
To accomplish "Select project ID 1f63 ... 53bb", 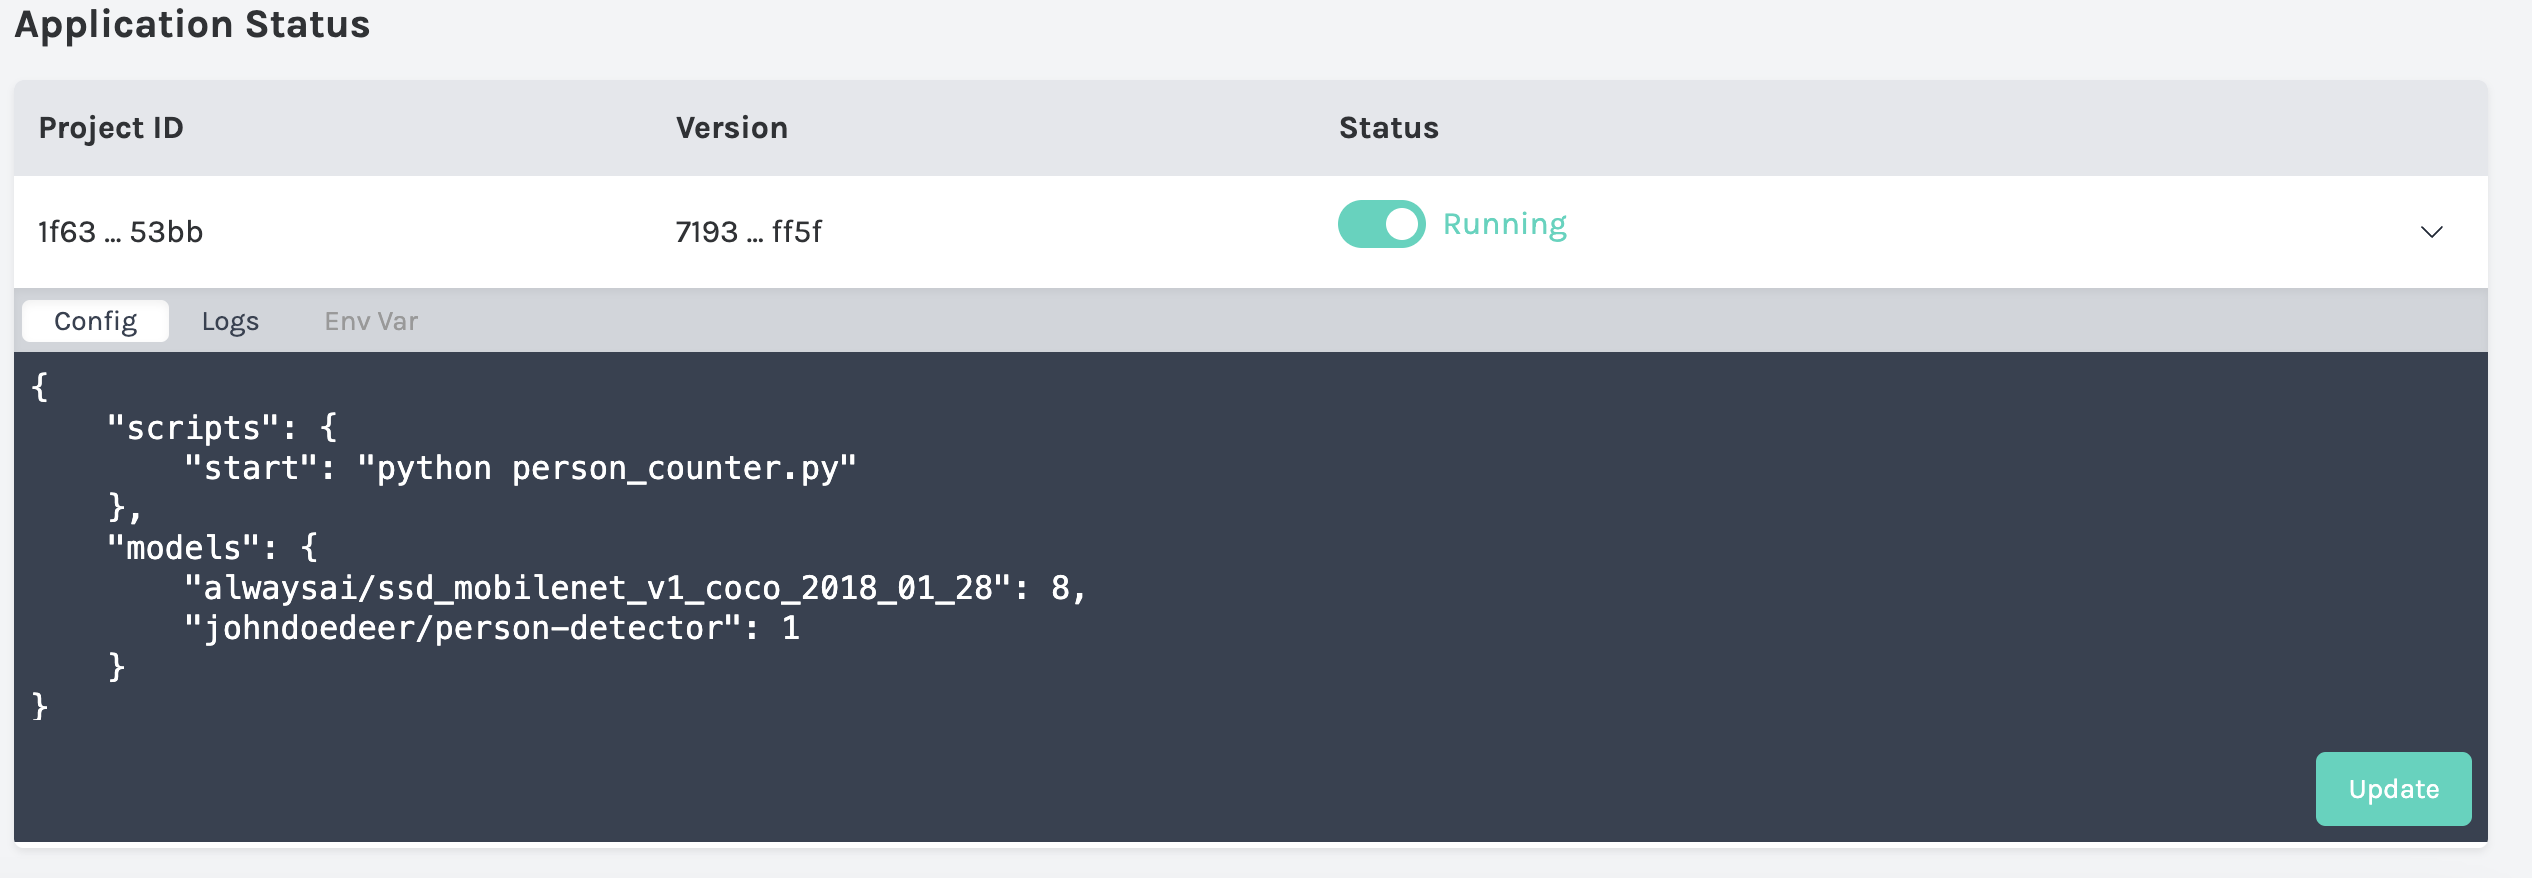I will [x=120, y=232].
